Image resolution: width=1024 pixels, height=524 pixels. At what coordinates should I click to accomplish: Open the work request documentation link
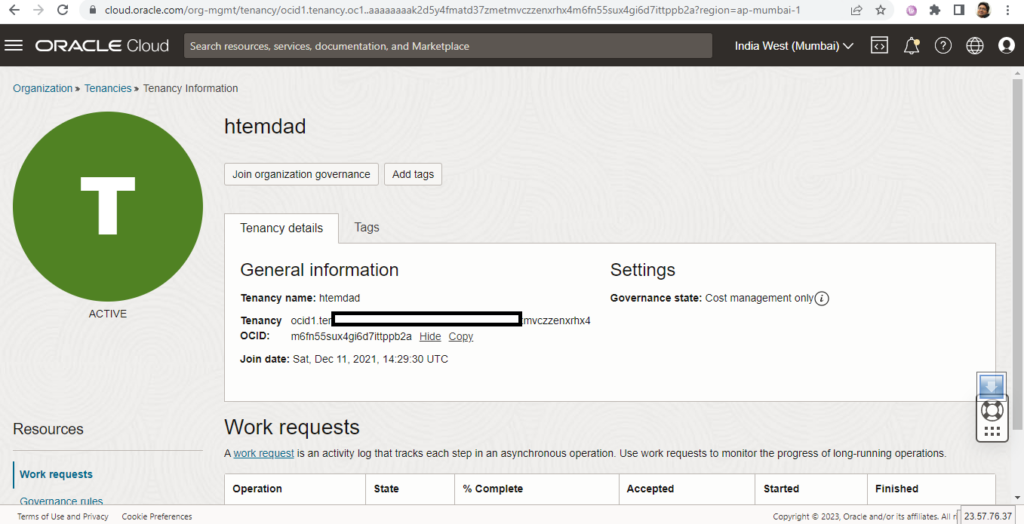click(264, 453)
